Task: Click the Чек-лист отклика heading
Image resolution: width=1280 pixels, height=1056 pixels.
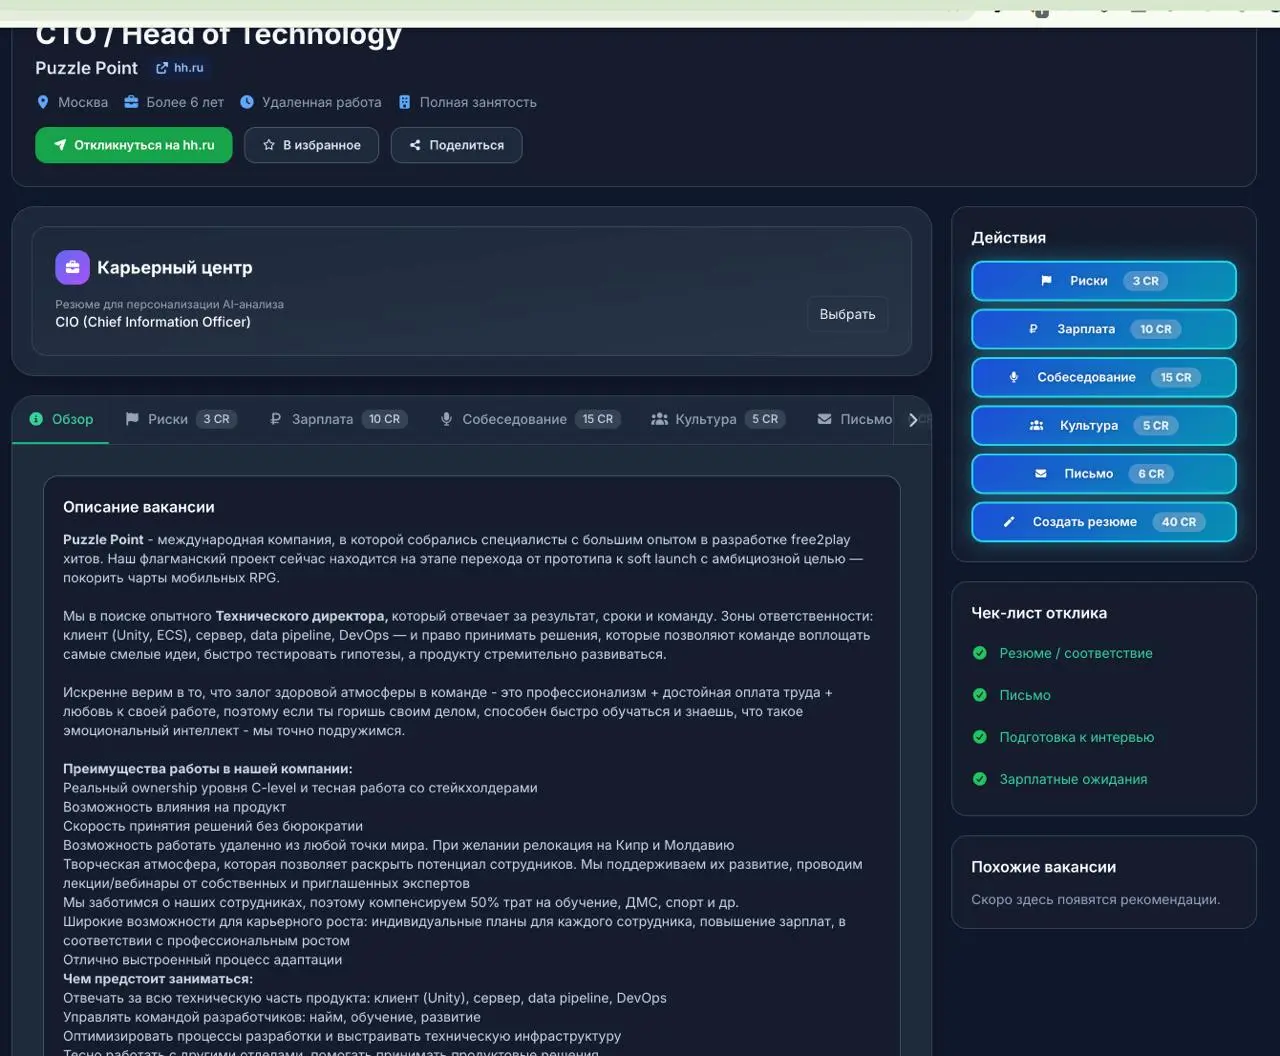Action: (x=1039, y=613)
